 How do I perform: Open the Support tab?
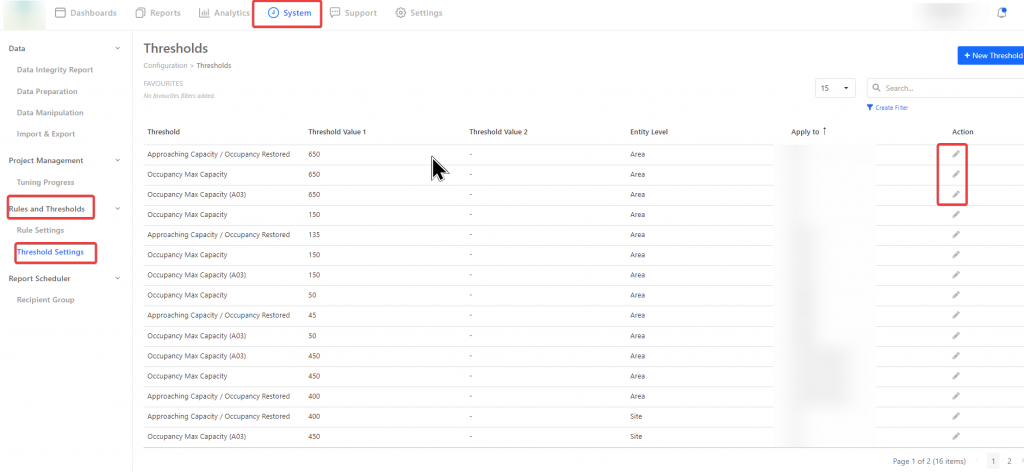pyautogui.click(x=352, y=13)
